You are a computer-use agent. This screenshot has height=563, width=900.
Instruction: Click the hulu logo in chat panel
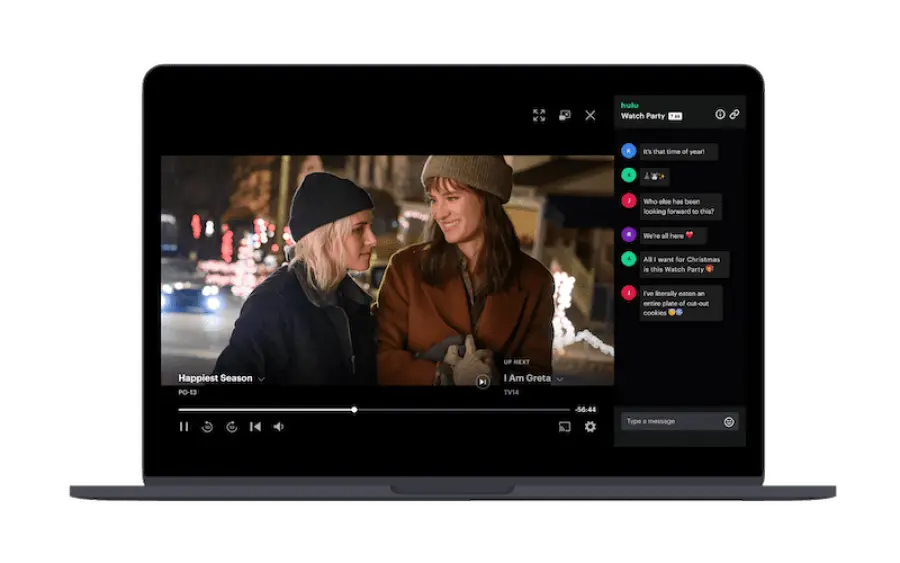click(629, 105)
